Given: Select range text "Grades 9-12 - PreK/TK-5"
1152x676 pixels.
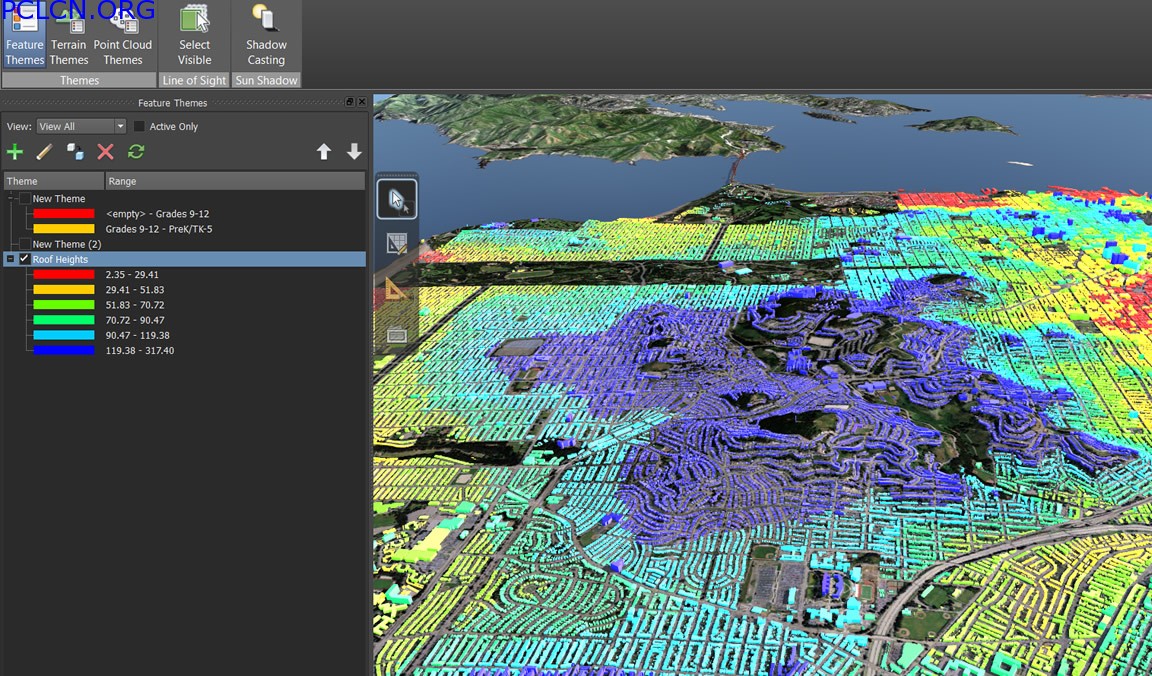Looking at the screenshot, I should click(159, 229).
